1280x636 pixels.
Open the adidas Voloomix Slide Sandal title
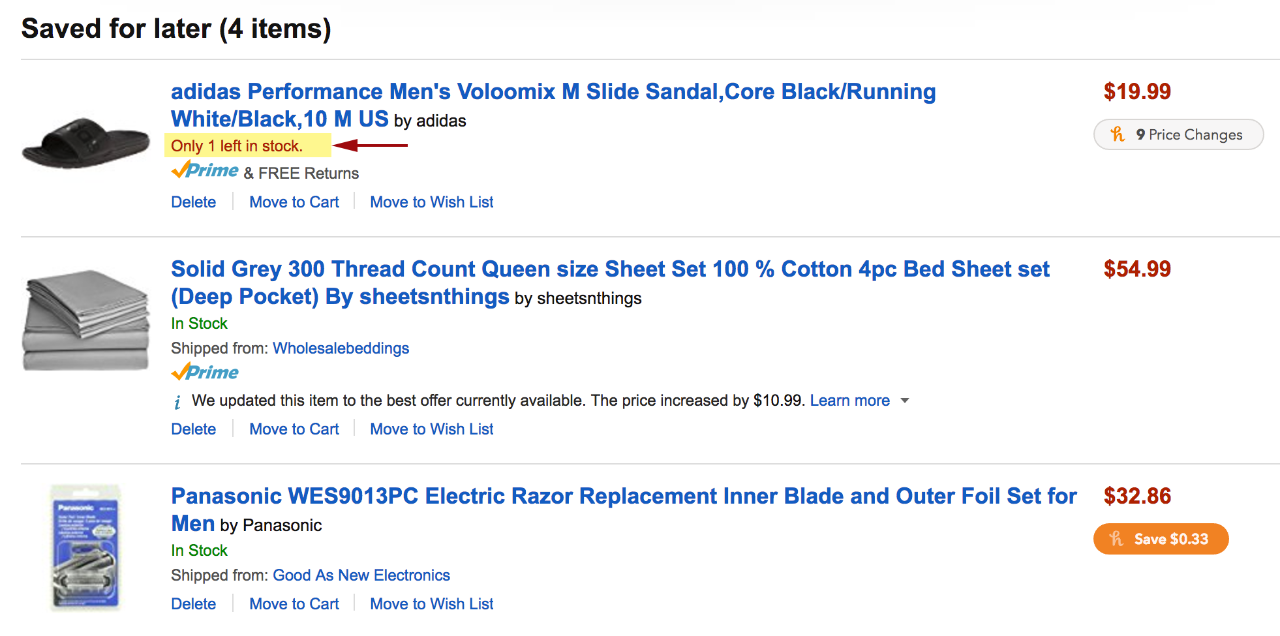coord(554,105)
